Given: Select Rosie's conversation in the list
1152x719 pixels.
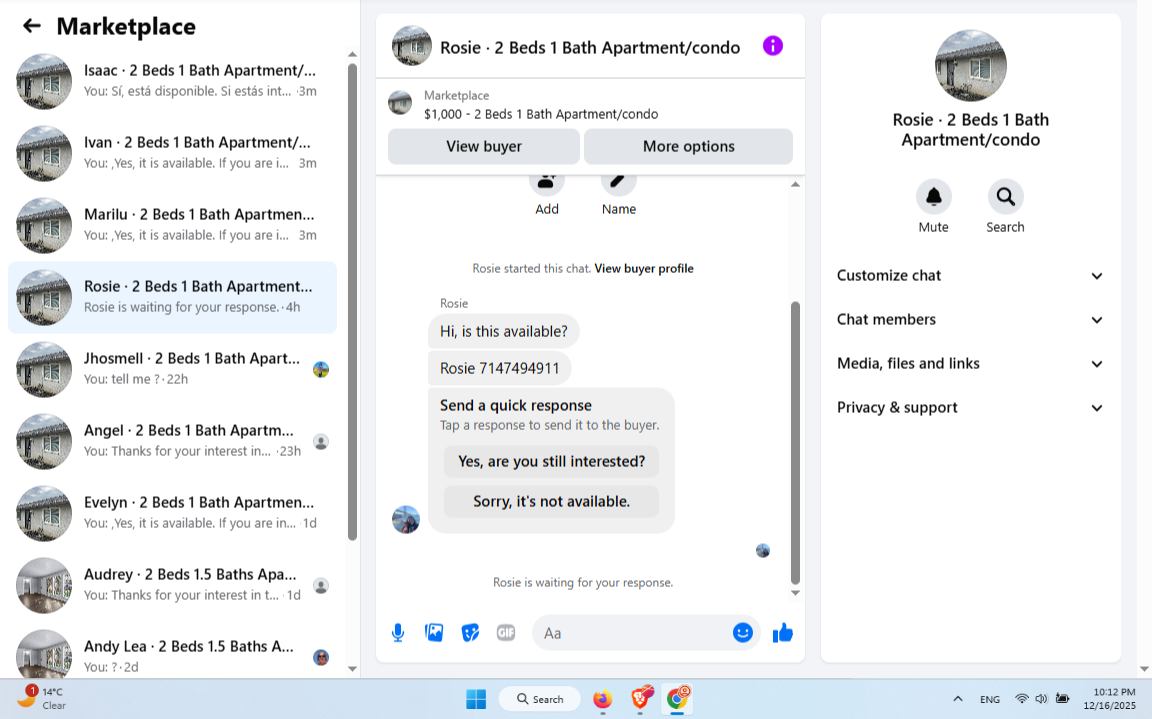Looking at the screenshot, I should [x=173, y=297].
